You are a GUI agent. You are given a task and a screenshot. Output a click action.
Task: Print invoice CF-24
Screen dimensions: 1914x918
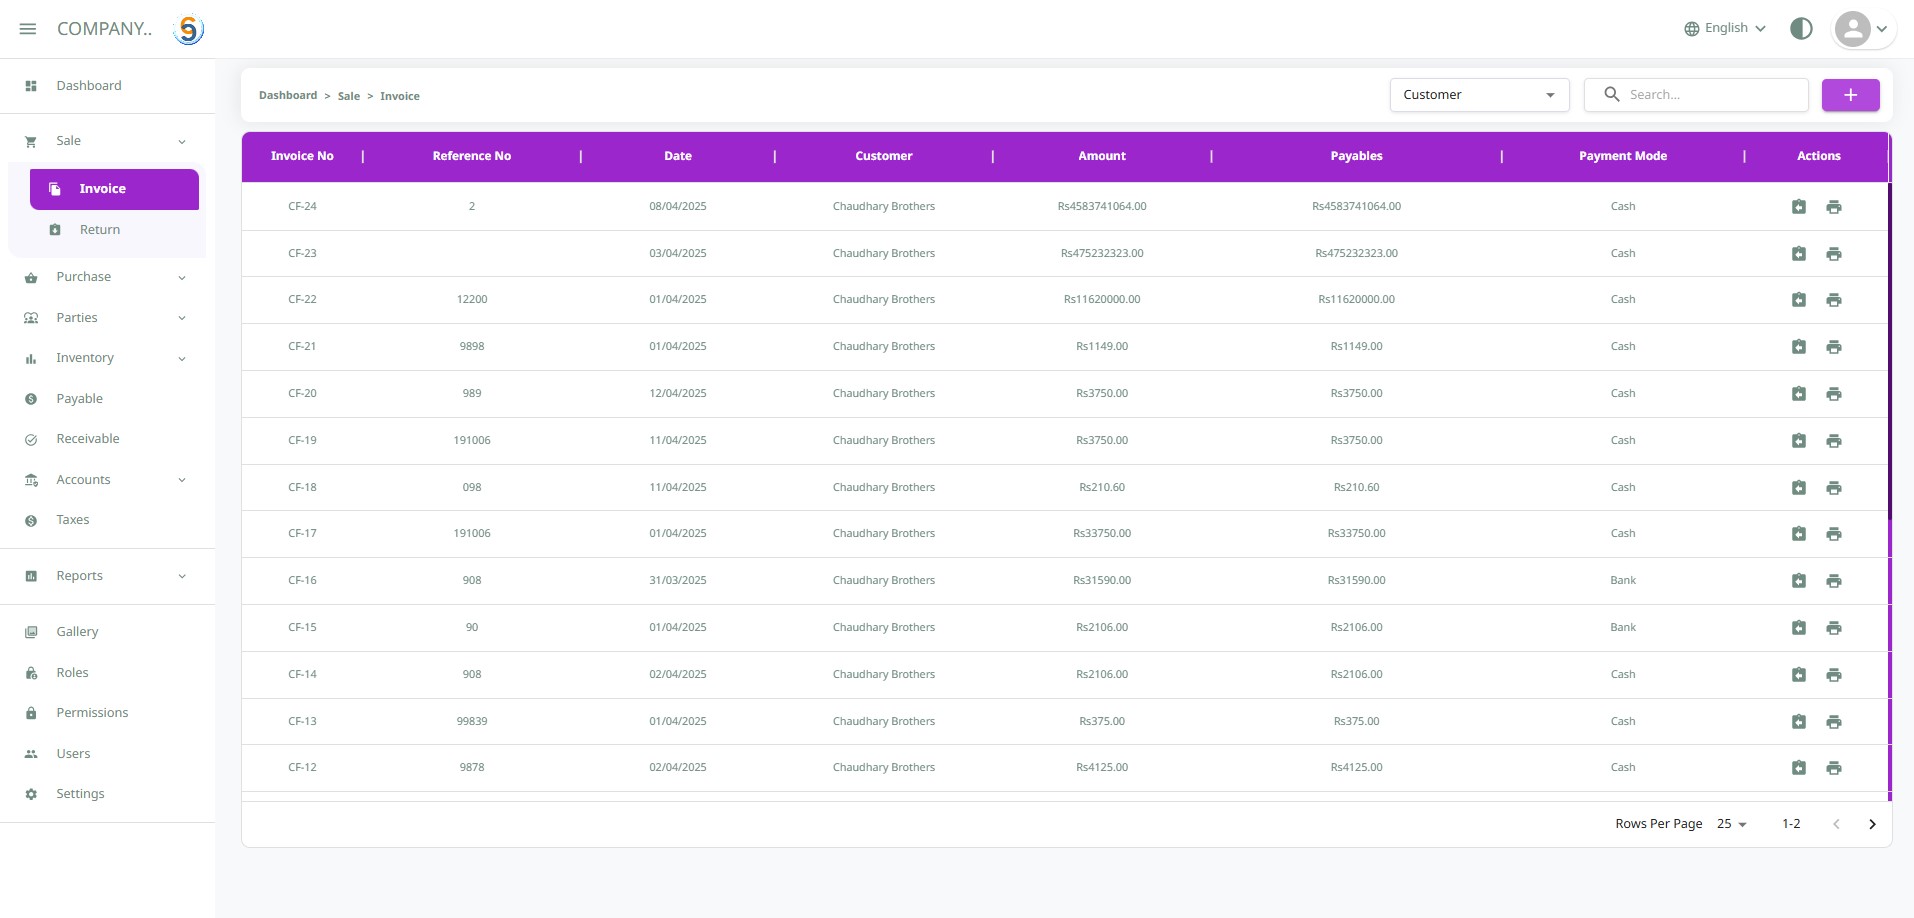pyautogui.click(x=1833, y=207)
